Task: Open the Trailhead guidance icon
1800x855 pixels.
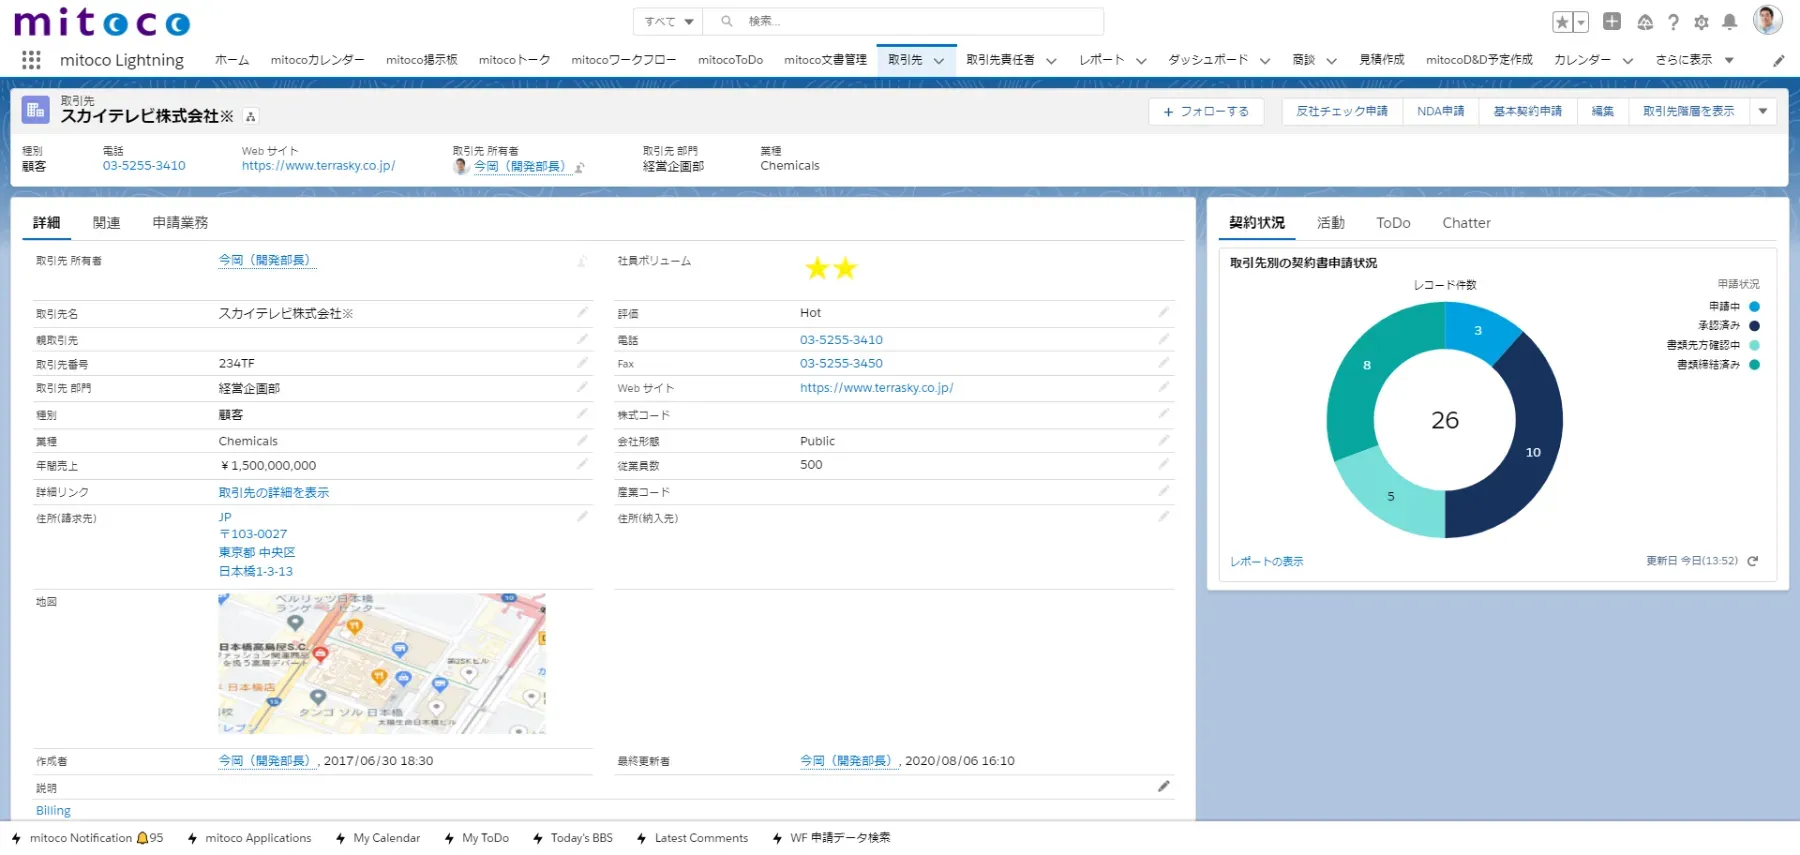Action: [1645, 22]
